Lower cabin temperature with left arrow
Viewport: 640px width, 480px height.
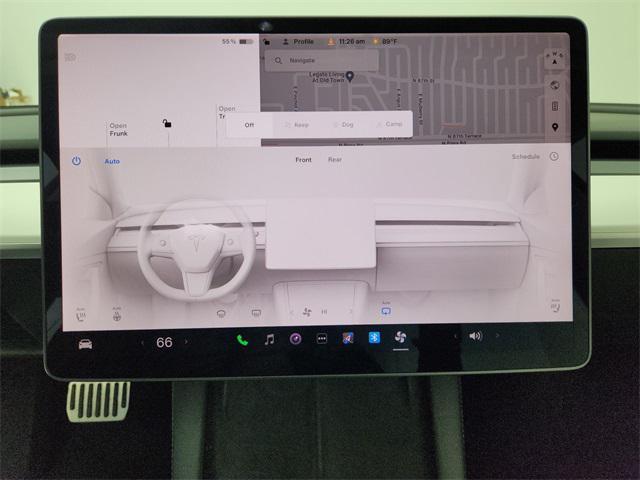coord(142,343)
